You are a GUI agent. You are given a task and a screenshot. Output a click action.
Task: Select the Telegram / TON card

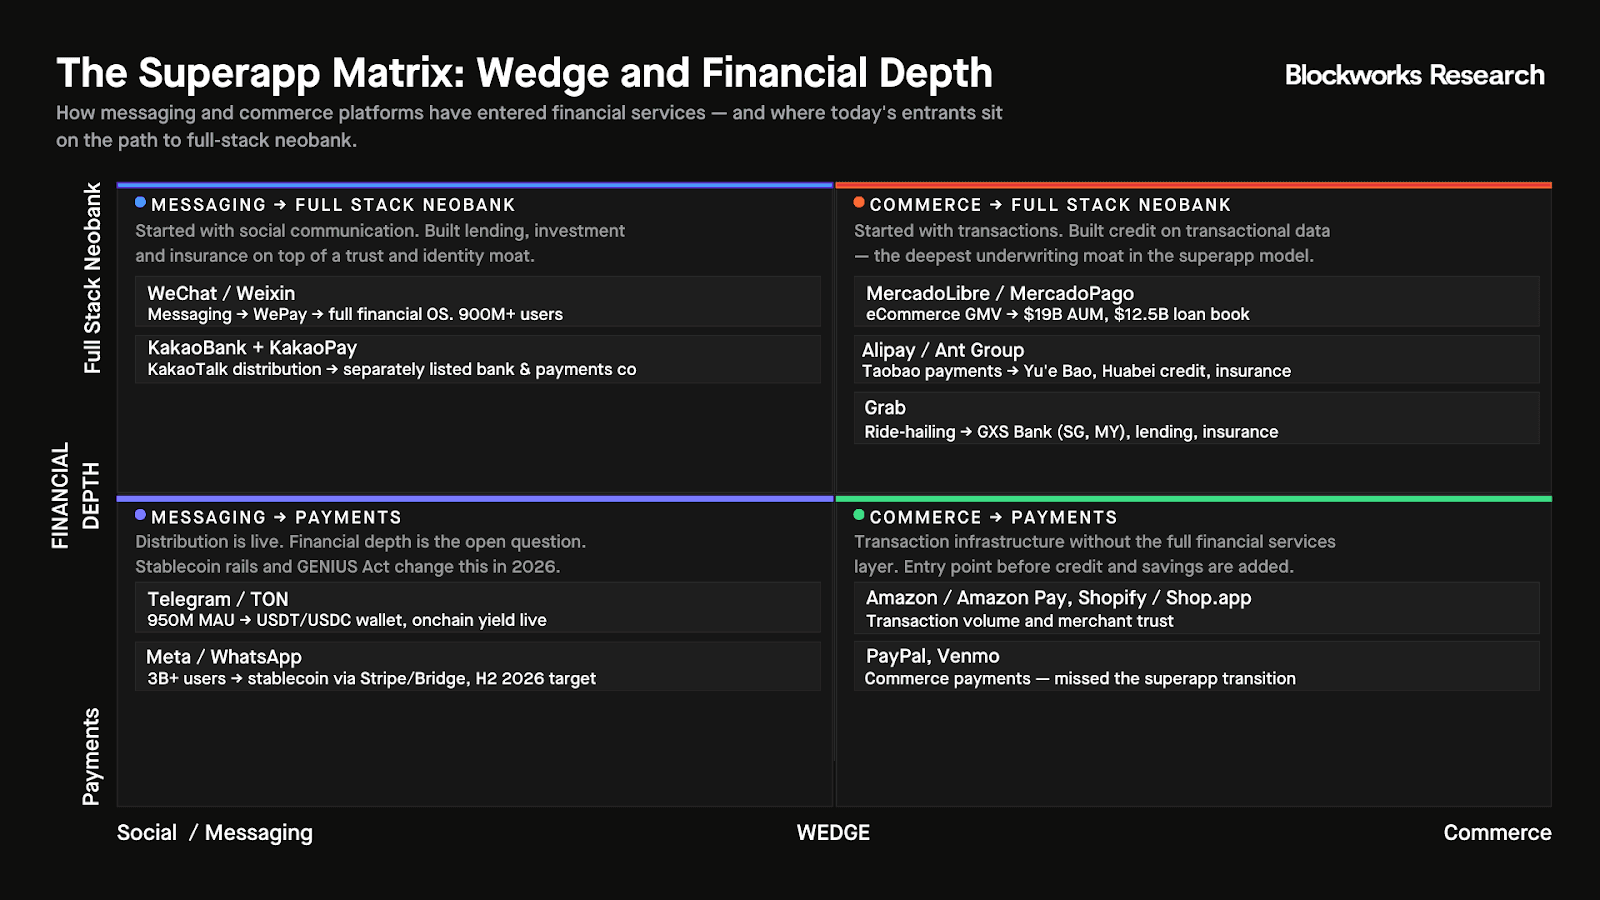[x=478, y=608]
